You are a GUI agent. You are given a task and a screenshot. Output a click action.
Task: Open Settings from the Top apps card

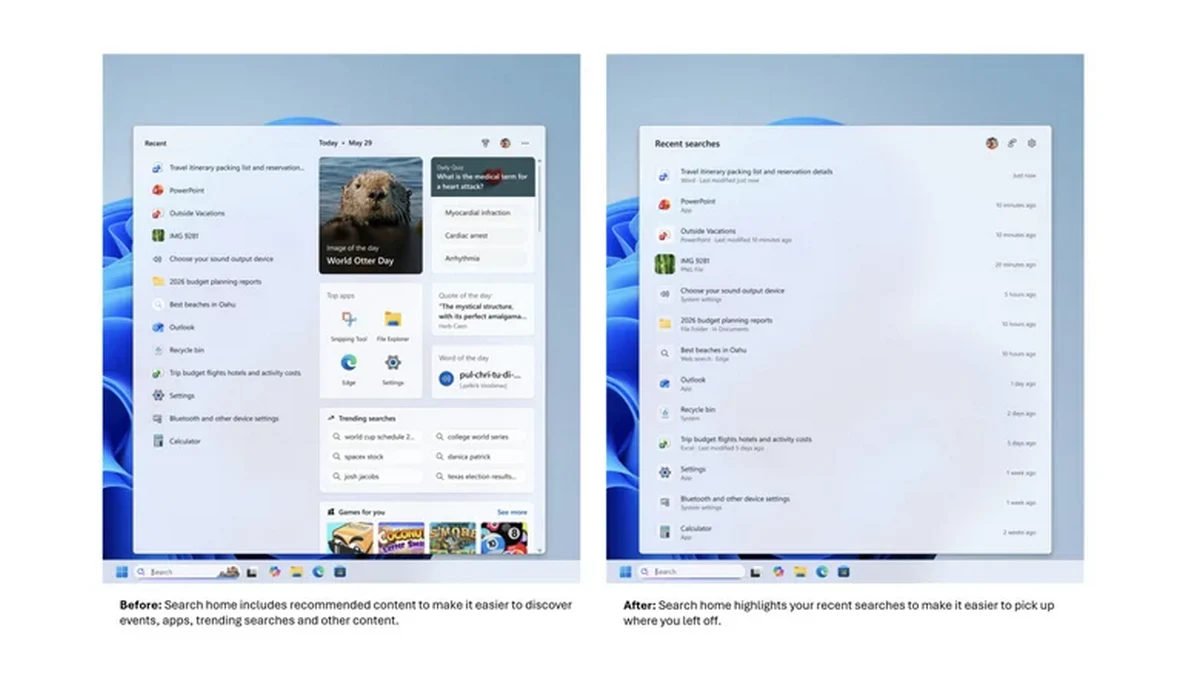pos(393,368)
